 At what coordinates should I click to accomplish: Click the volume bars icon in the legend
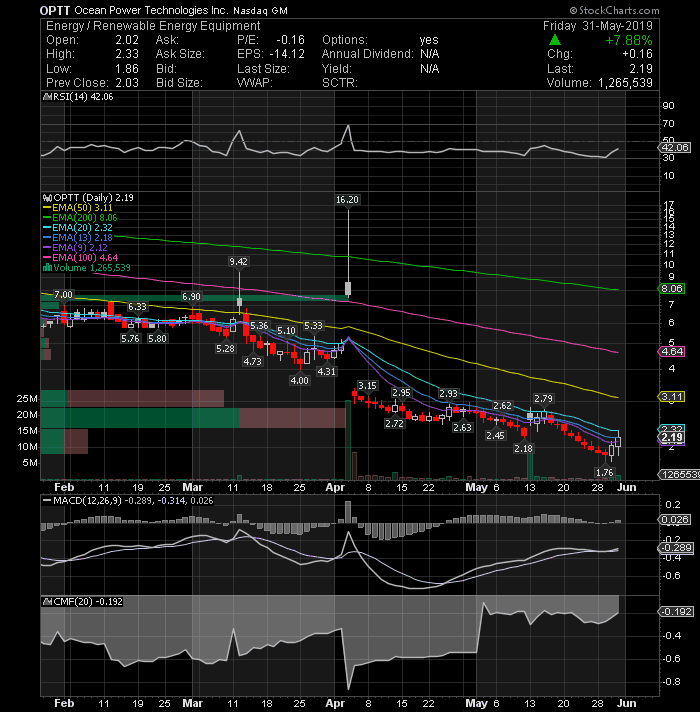(47, 267)
